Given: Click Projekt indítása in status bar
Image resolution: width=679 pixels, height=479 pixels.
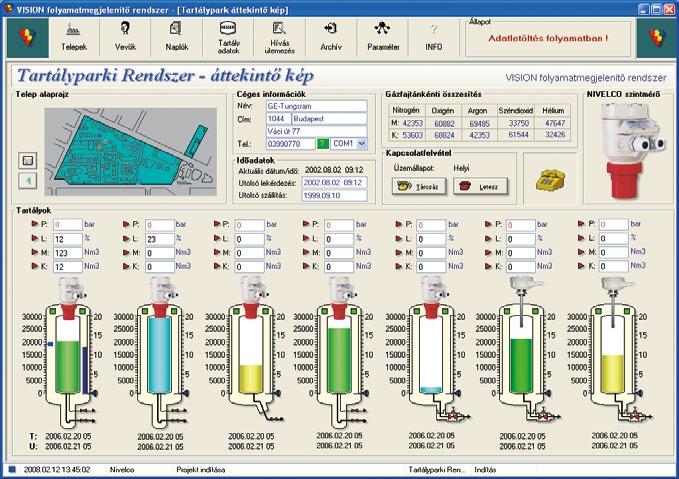Looking at the screenshot, I should click(x=201, y=469).
